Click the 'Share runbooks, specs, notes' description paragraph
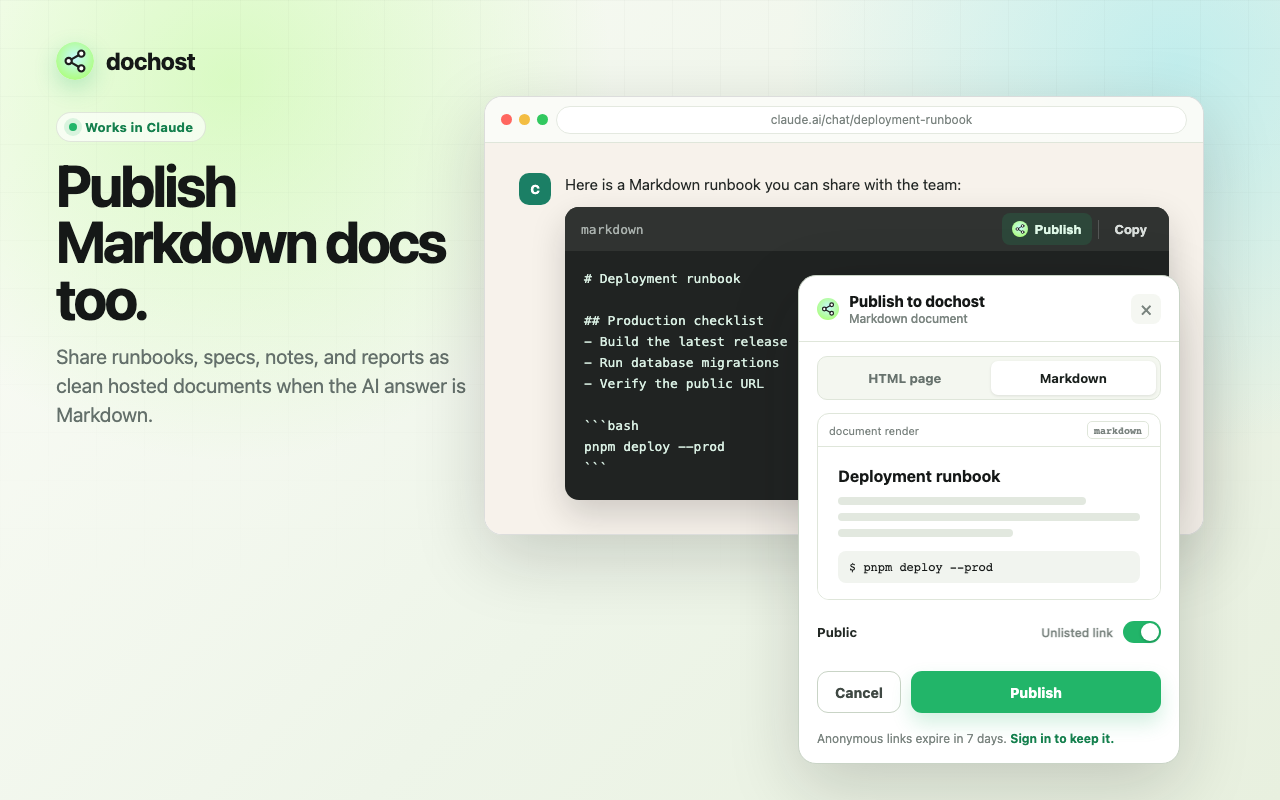Screen dimensions: 1280x800 261,386
